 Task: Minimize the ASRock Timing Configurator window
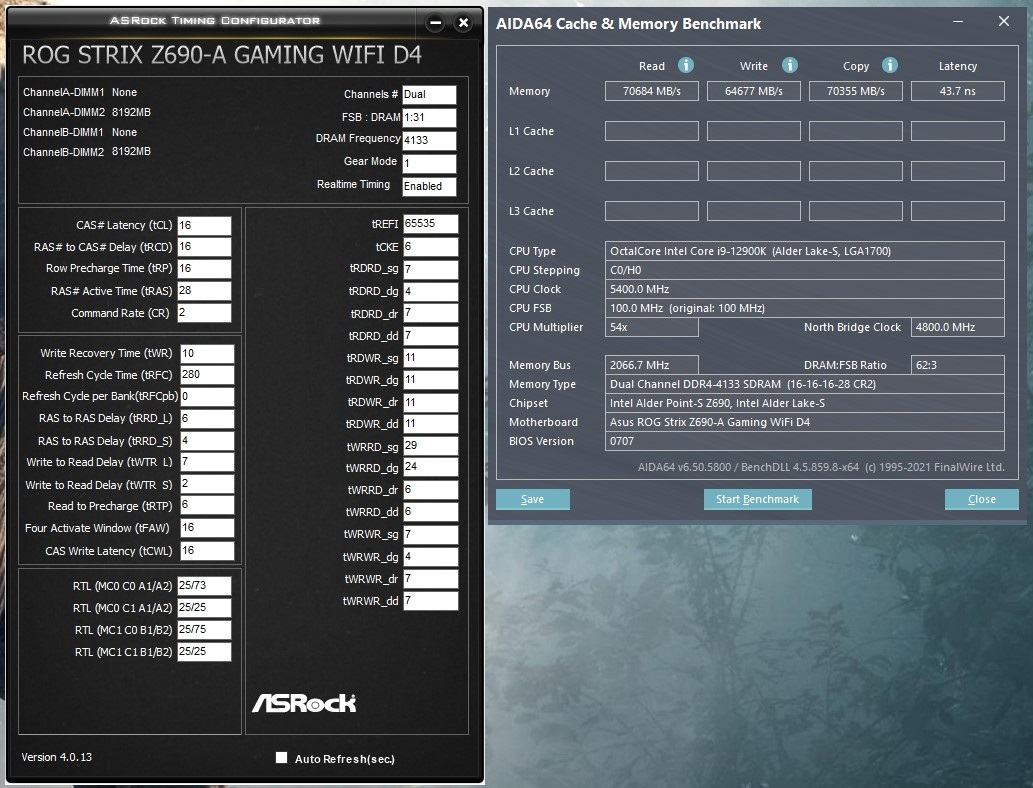tap(435, 23)
